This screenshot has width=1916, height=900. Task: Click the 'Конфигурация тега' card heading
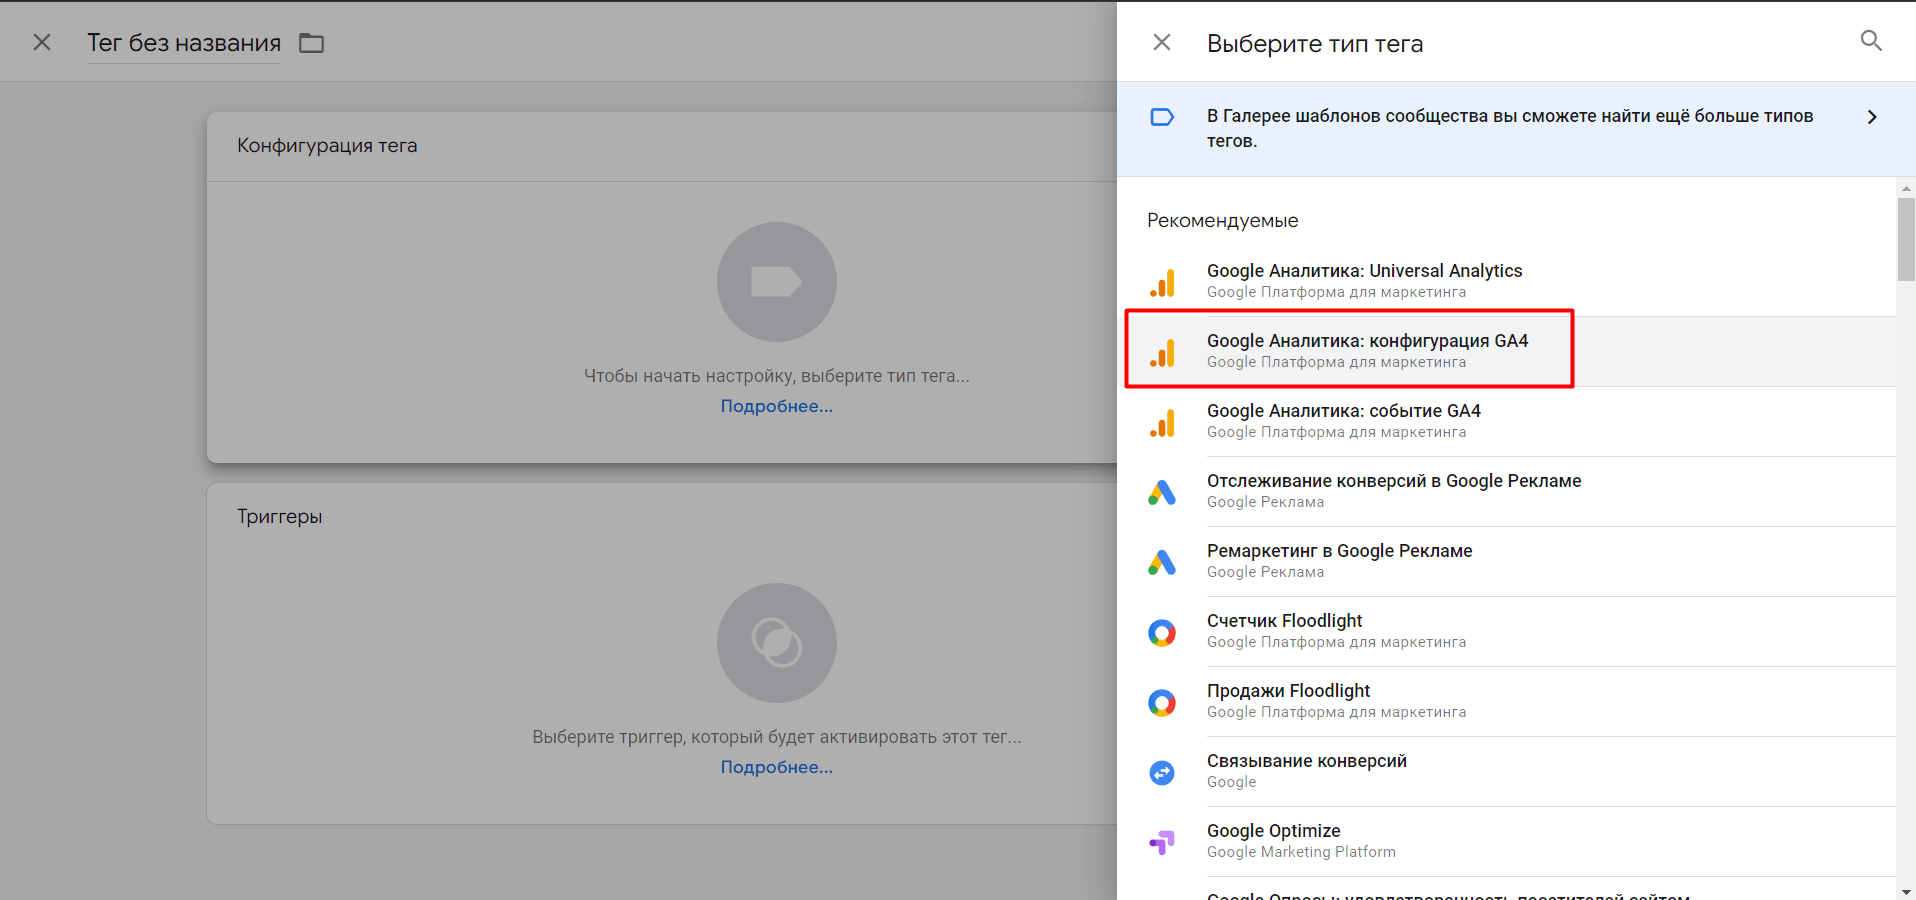327,146
